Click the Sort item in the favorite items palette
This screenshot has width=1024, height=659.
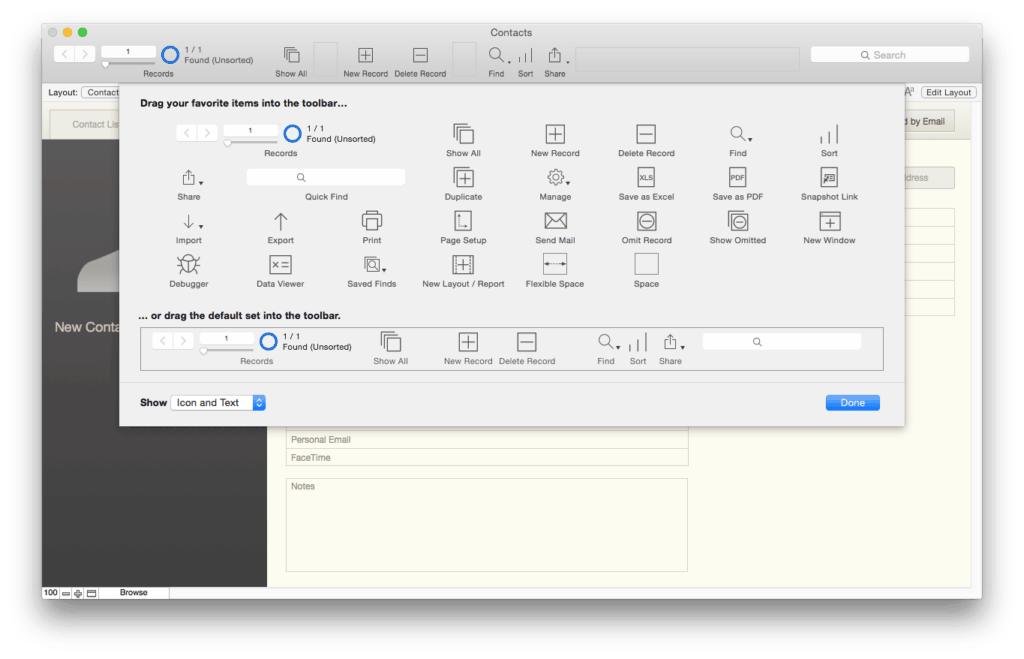[x=829, y=140]
